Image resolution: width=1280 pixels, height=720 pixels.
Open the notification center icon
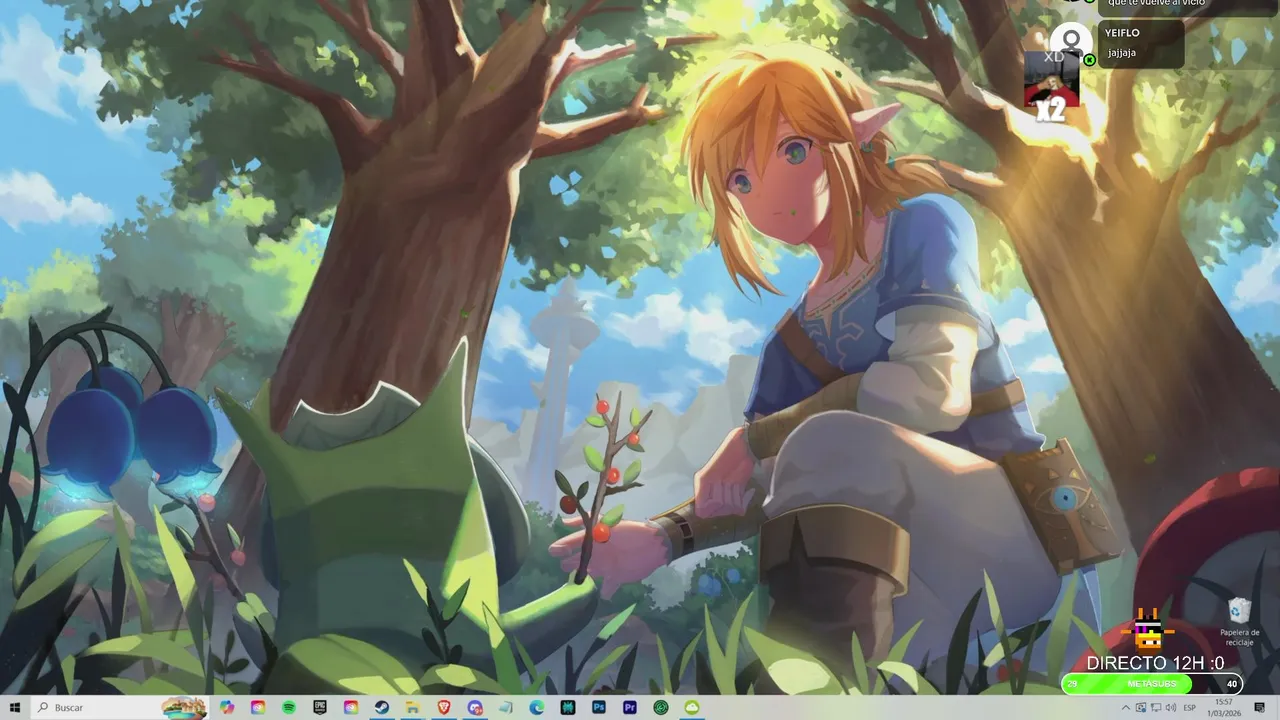pos(1260,707)
